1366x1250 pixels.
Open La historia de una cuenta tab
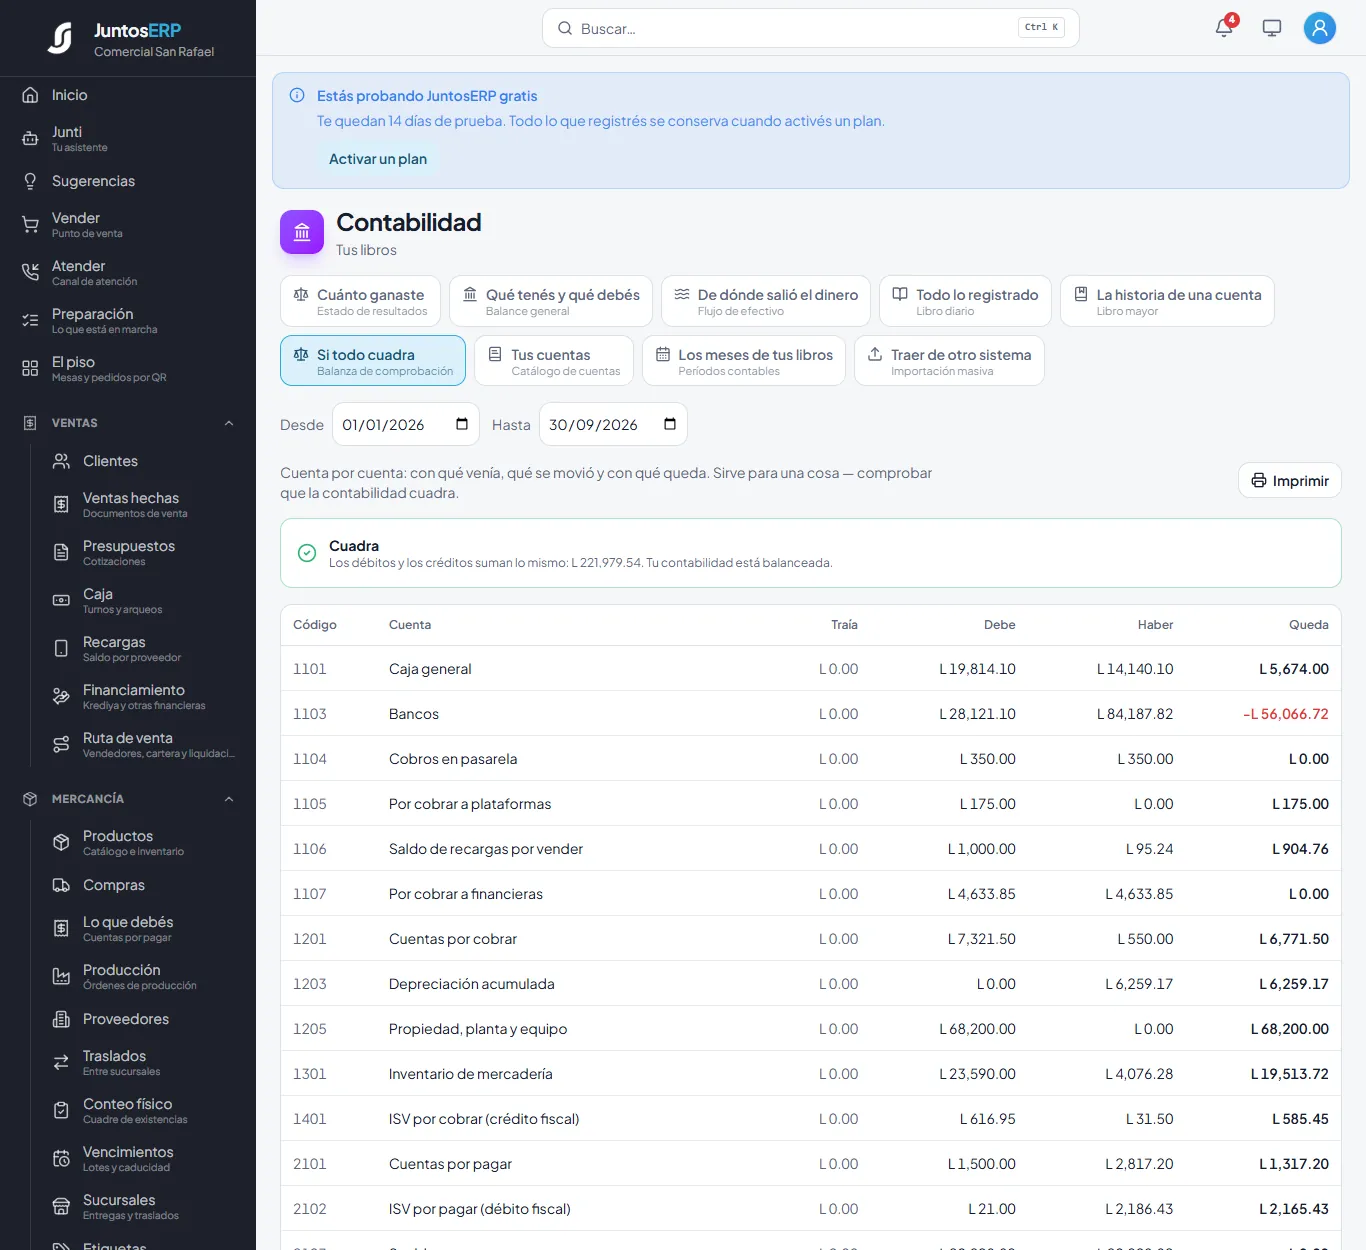[1167, 301]
